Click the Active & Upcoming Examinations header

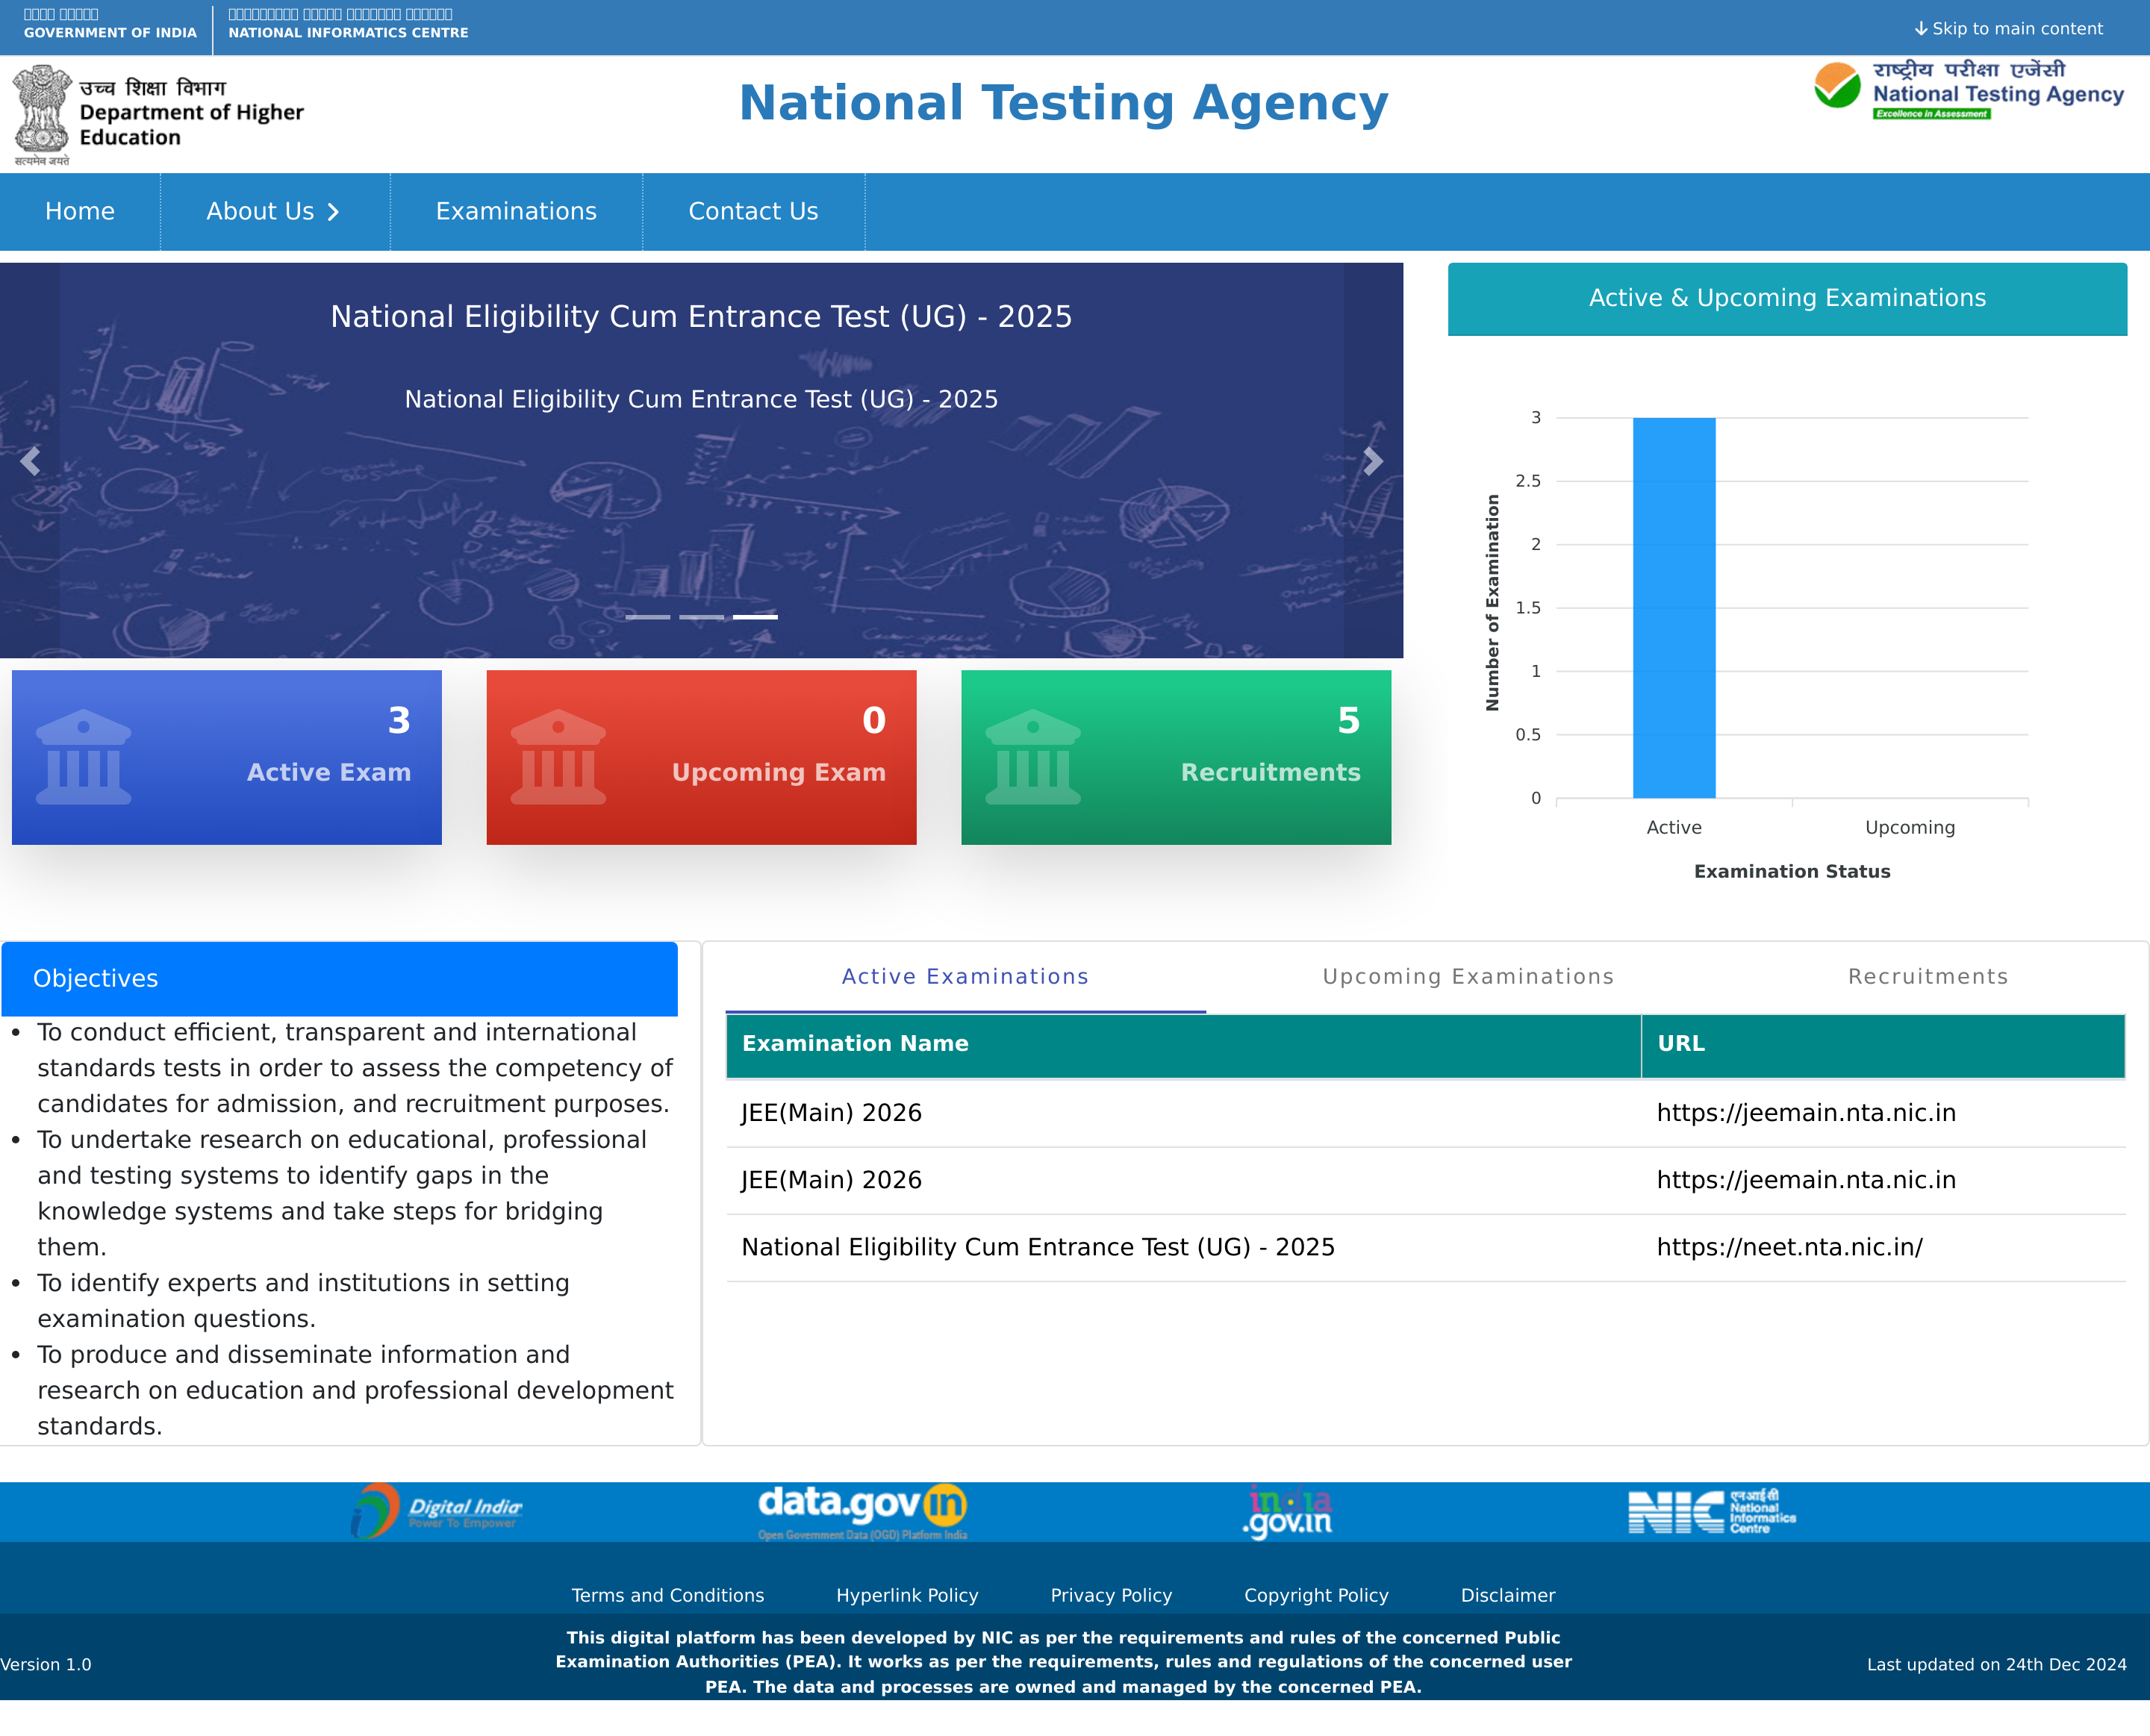(1787, 299)
